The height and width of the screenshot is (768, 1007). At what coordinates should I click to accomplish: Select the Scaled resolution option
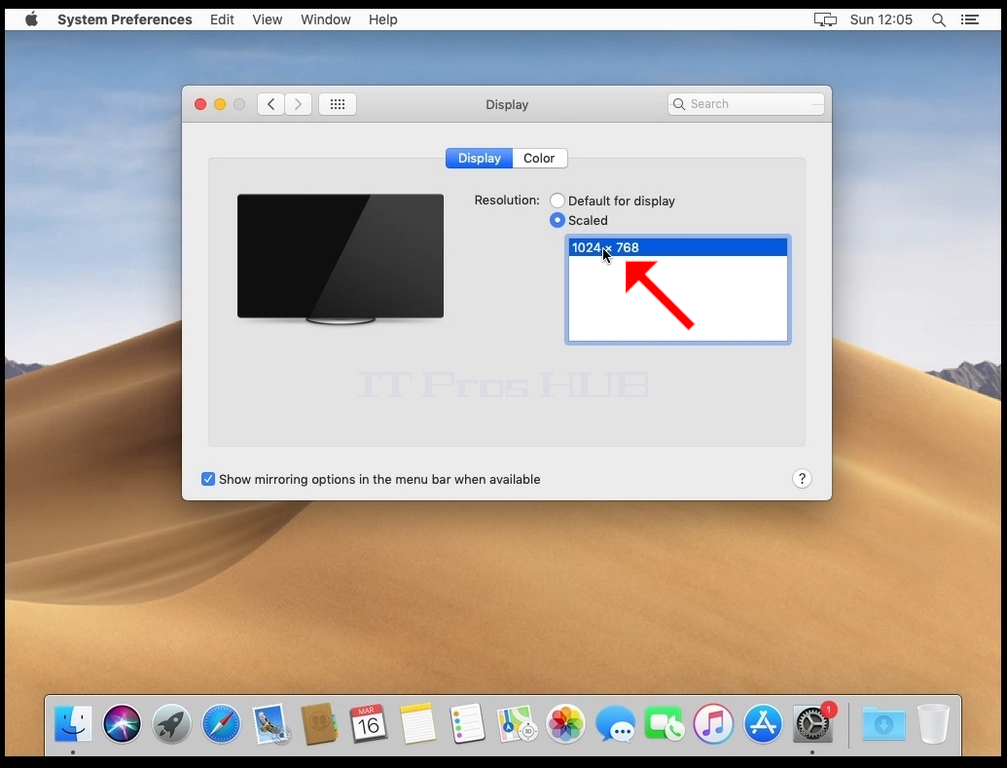point(557,220)
